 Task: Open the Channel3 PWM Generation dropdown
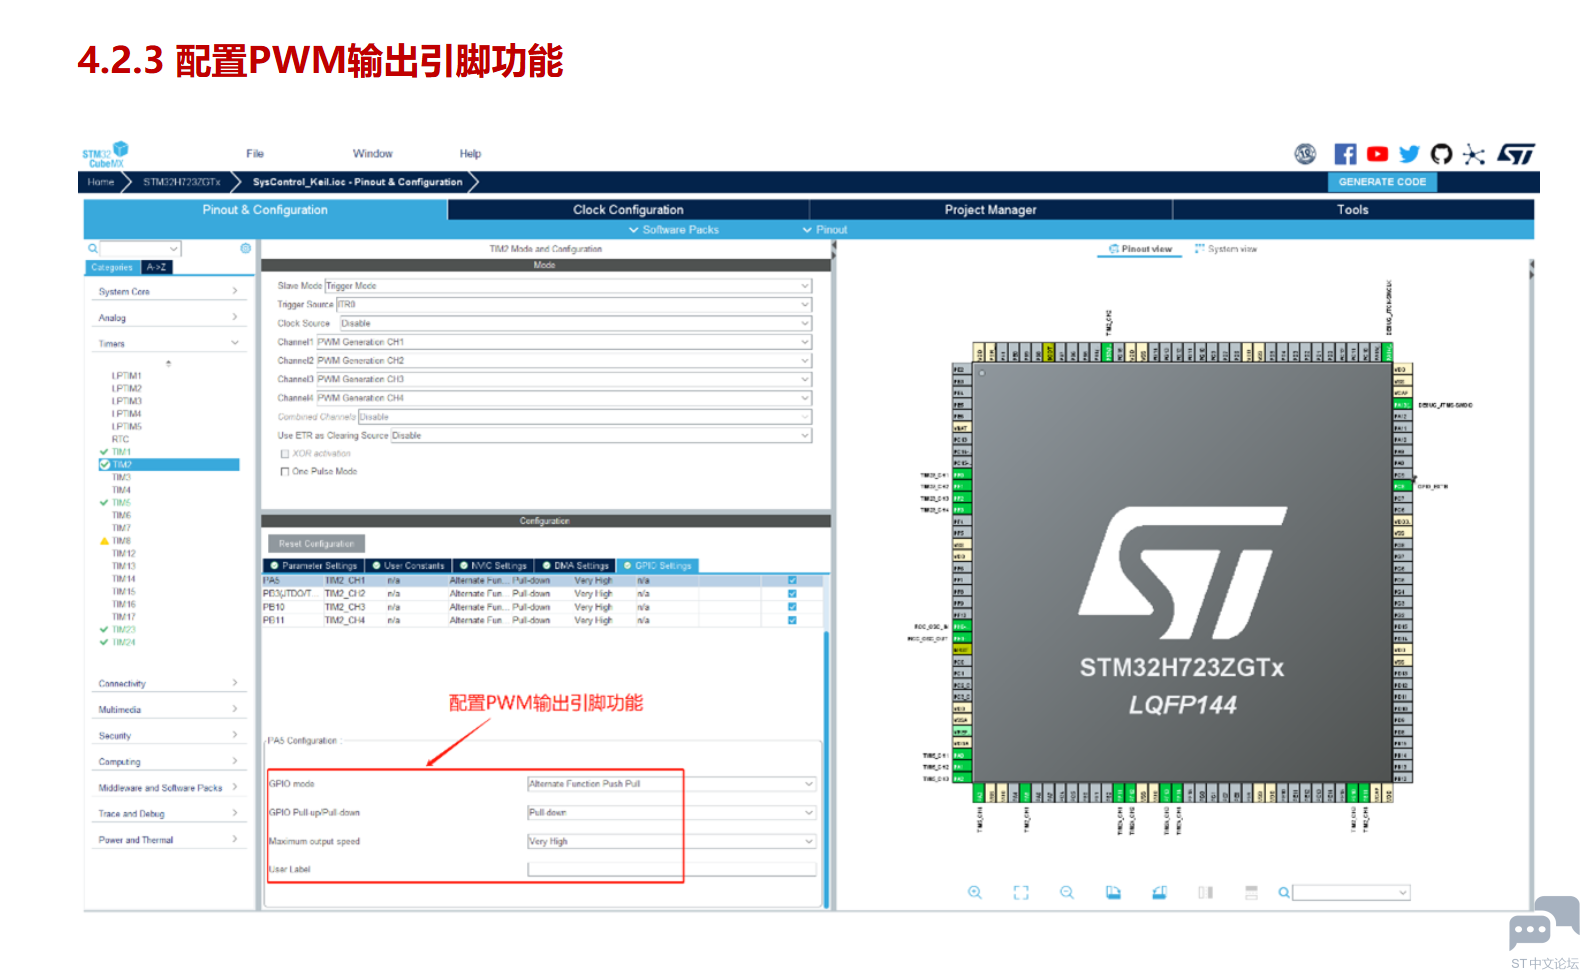(564, 379)
